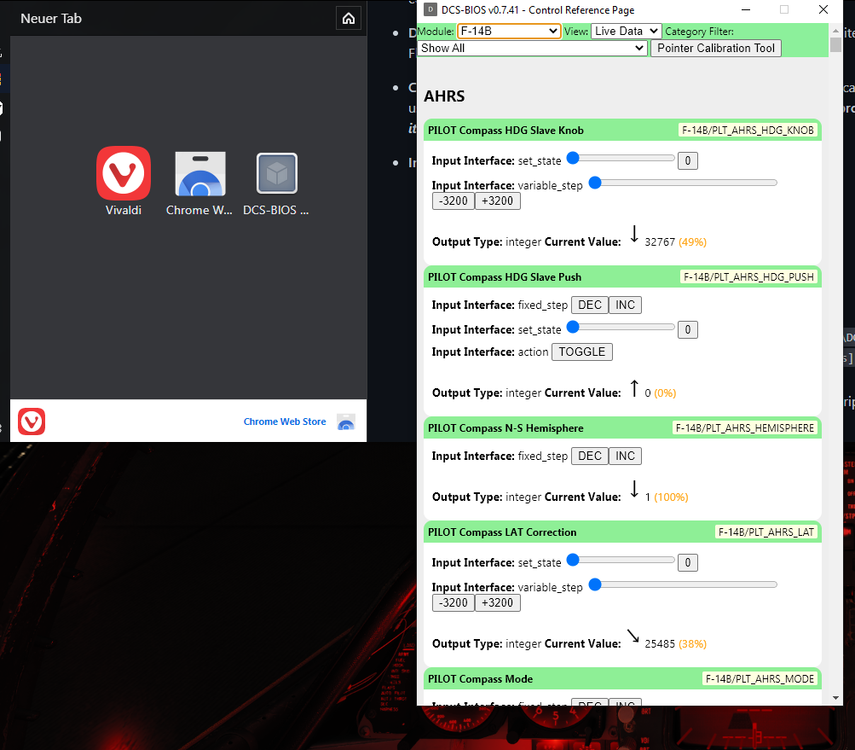Close the DCS-BIOS Control Reference window
Viewport: 855px width, 750px height.
coord(823,10)
